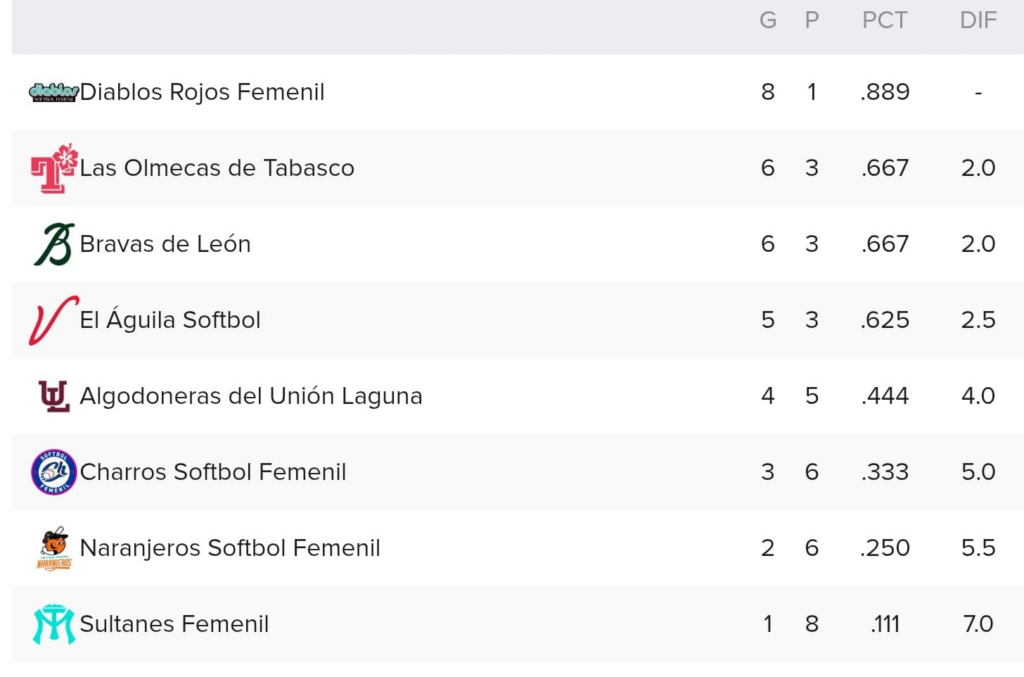This screenshot has height=677, width=1024.
Task: Click the Bravas de León B logo
Action: tap(53, 244)
